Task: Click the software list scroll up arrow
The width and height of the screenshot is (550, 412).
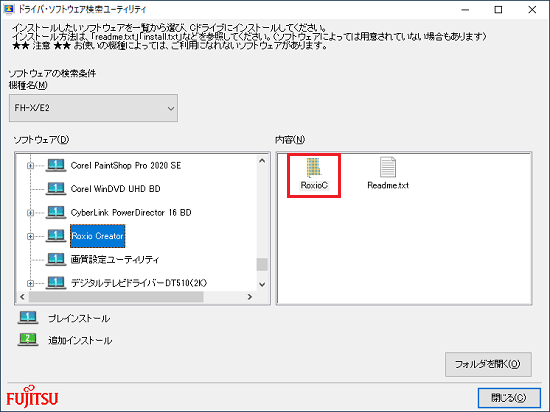Action: (262, 161)
